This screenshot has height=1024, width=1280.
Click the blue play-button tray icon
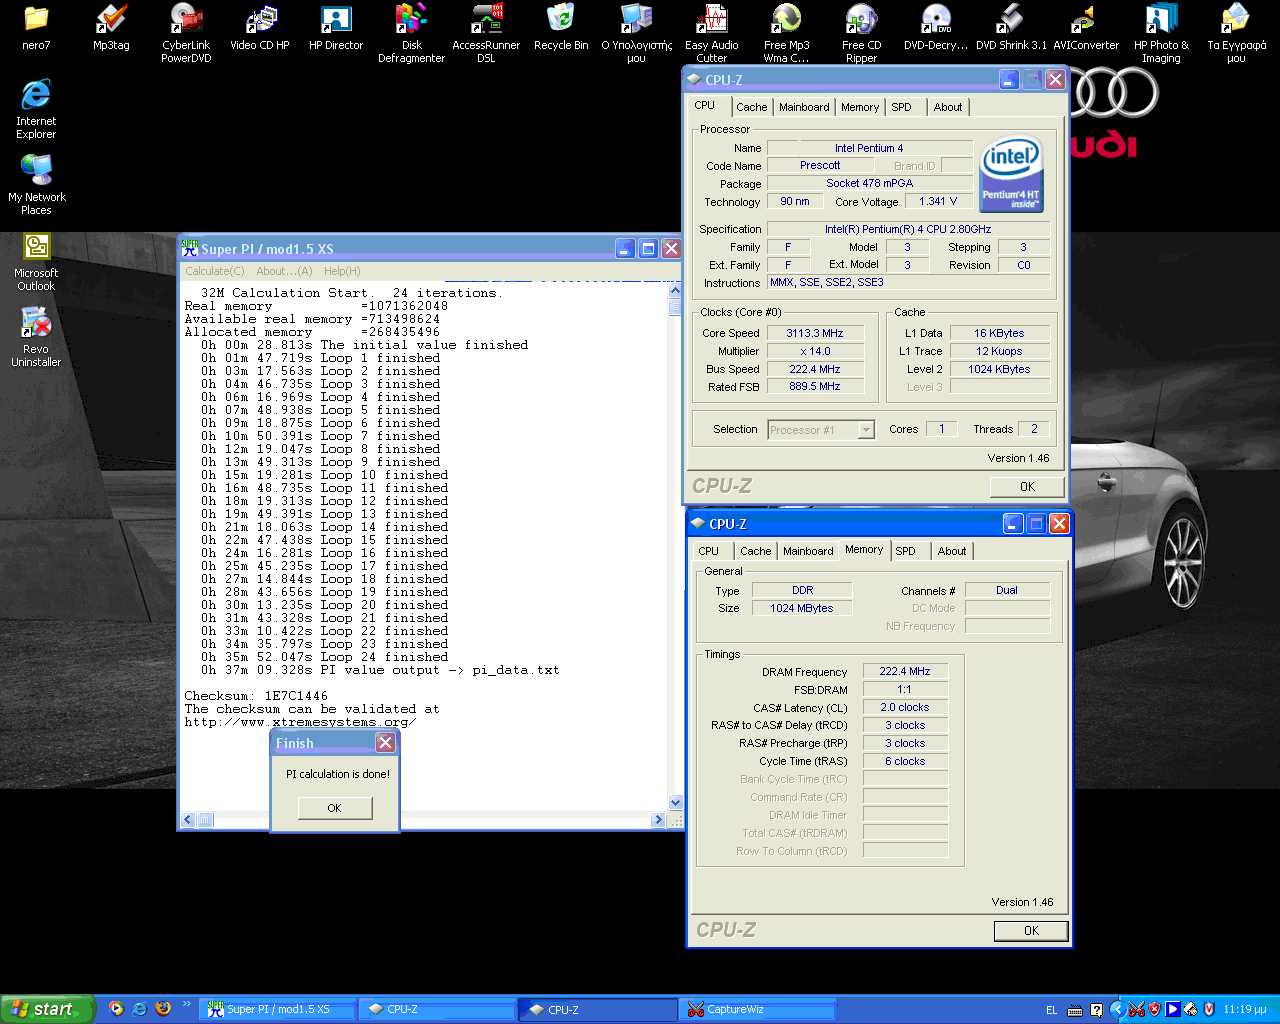click(1173, 1010)
